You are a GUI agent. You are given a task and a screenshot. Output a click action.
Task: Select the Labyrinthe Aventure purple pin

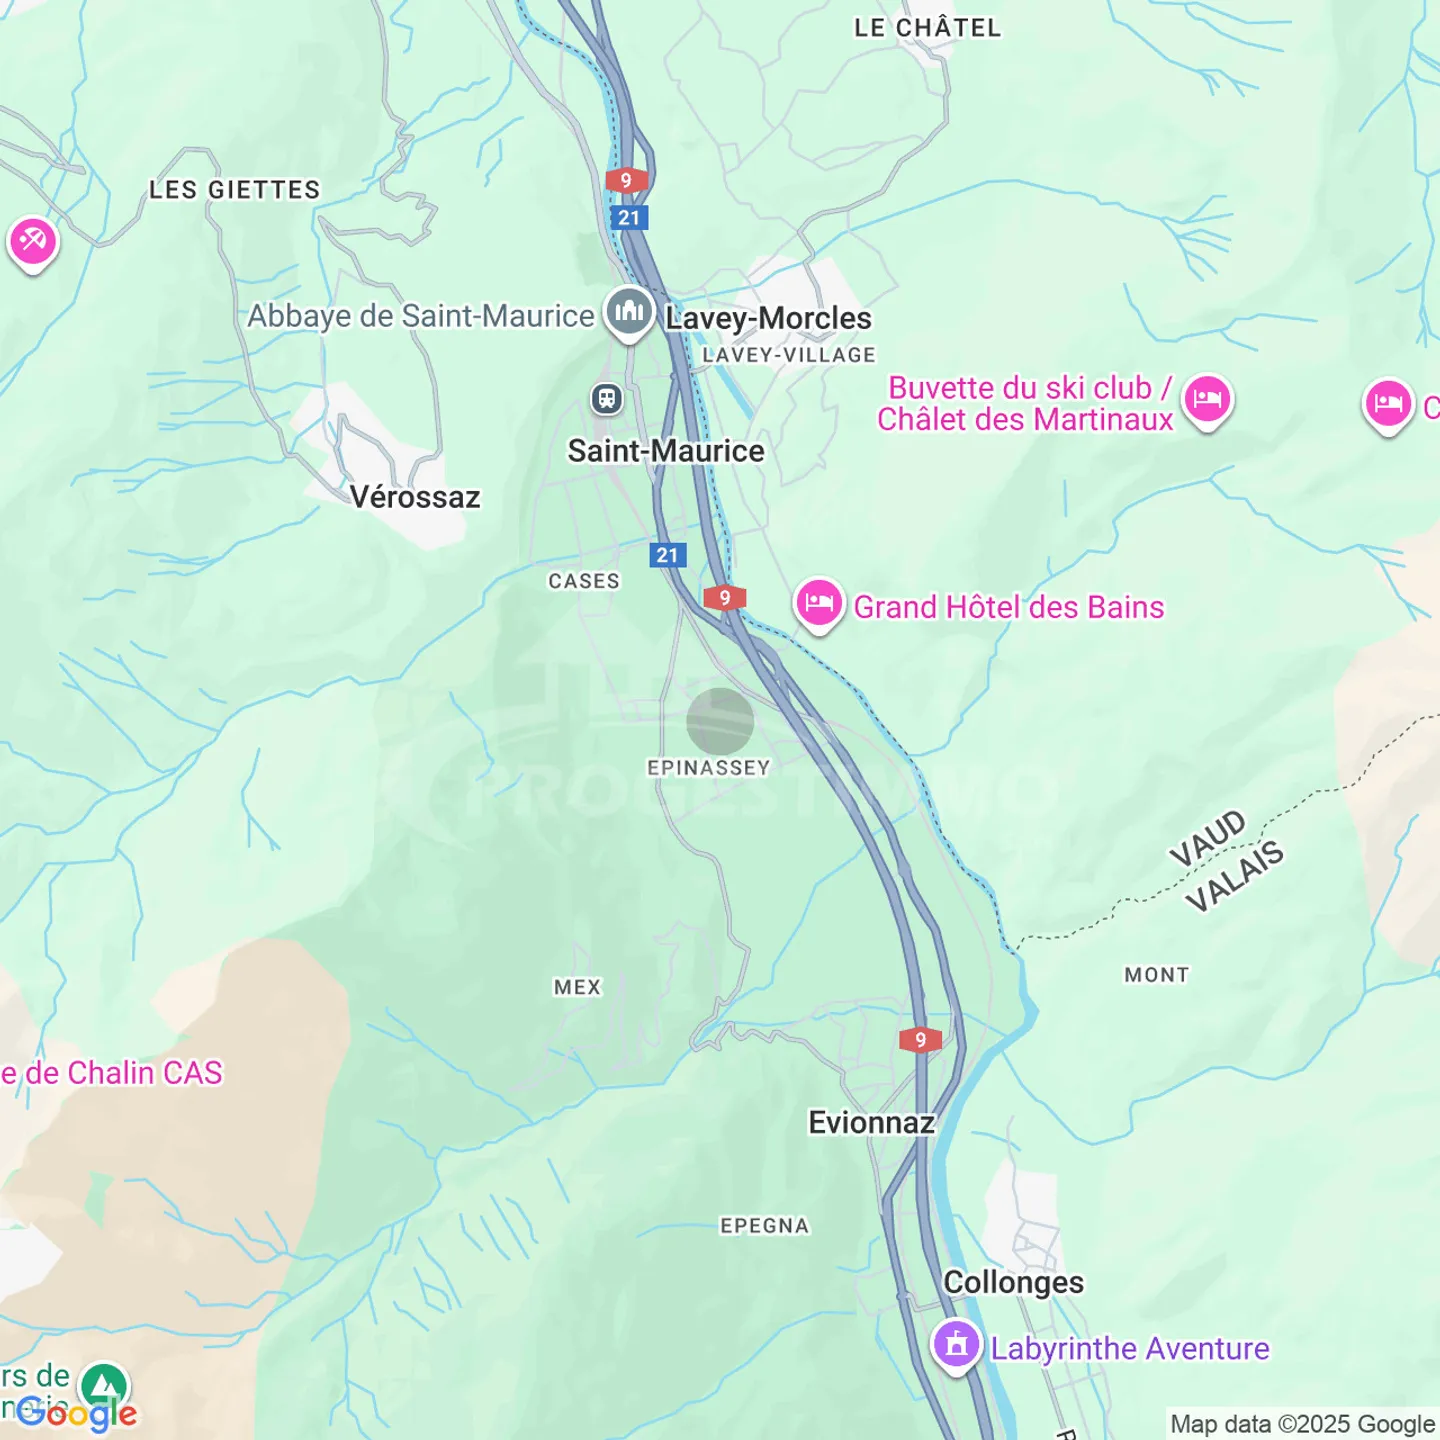(x=957, y=1345)
